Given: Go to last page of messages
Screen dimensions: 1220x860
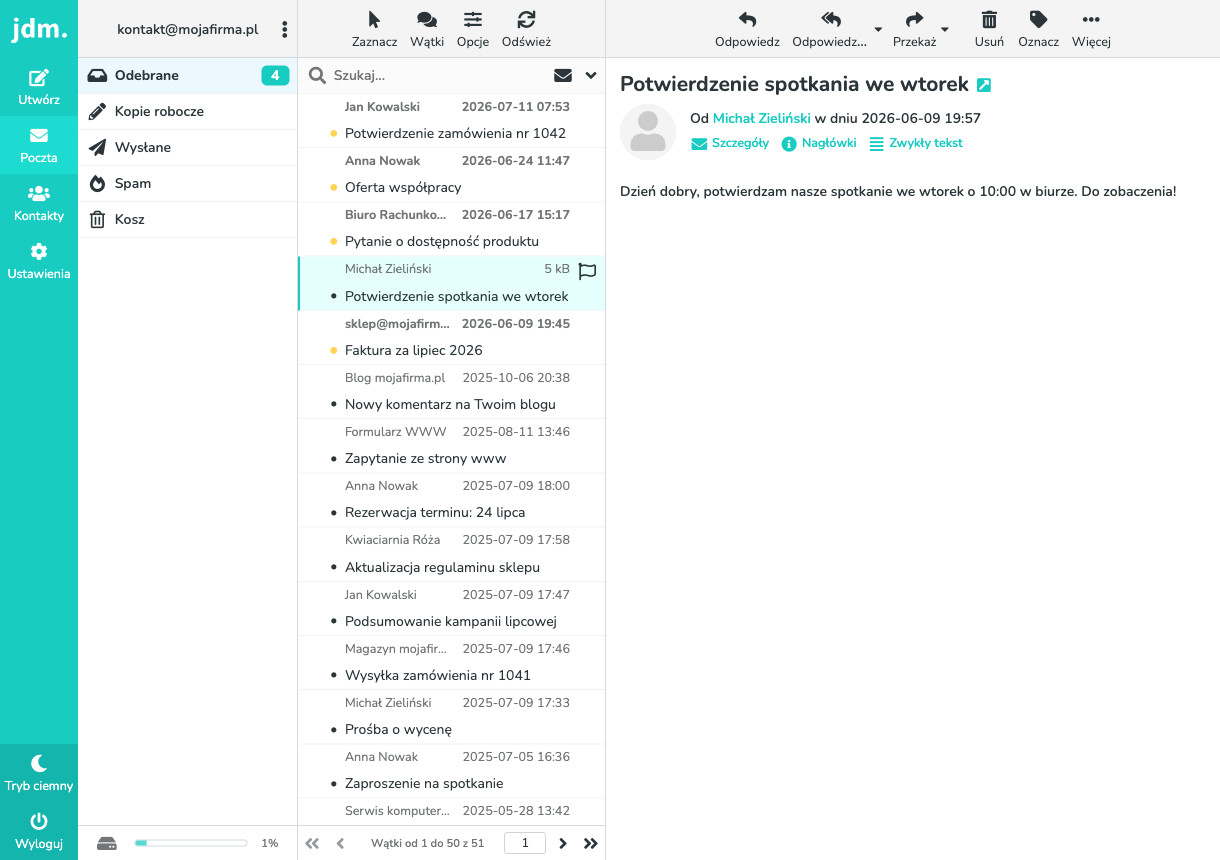Looking at the screenshot, I should tap(591, 843).
